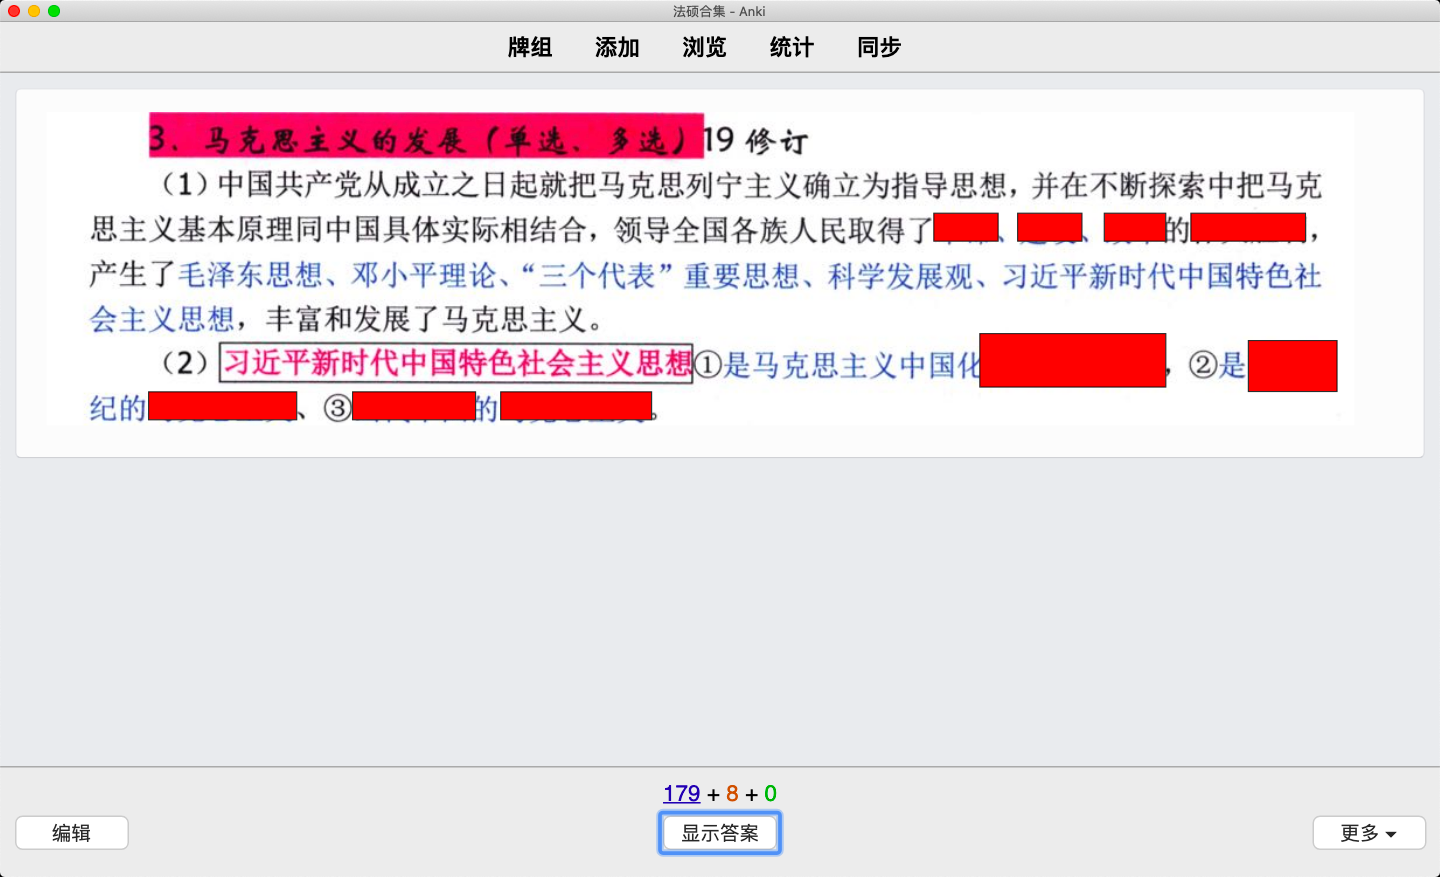
Task: Open the 牌组 decks view
Action: point(530,47)
